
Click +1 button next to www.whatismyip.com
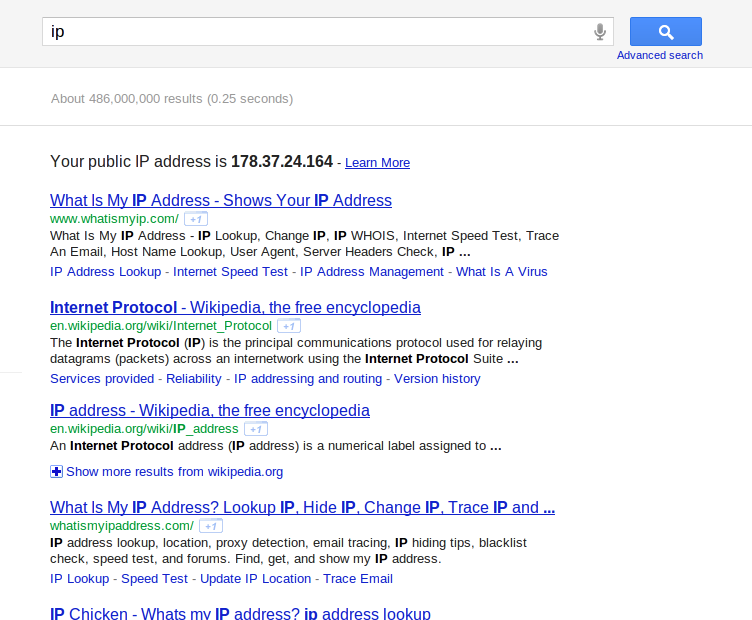pos(196,219)
